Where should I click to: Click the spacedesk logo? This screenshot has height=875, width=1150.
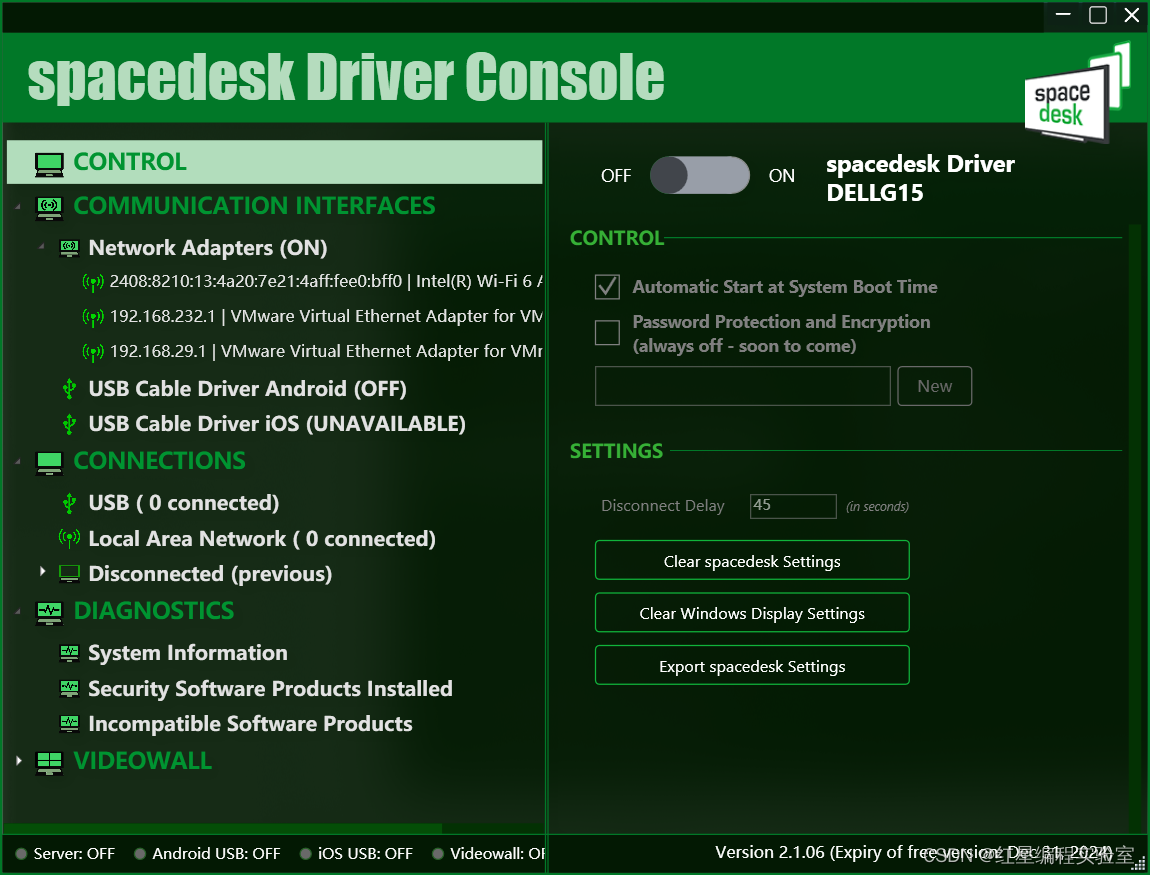click(1077, 92)
